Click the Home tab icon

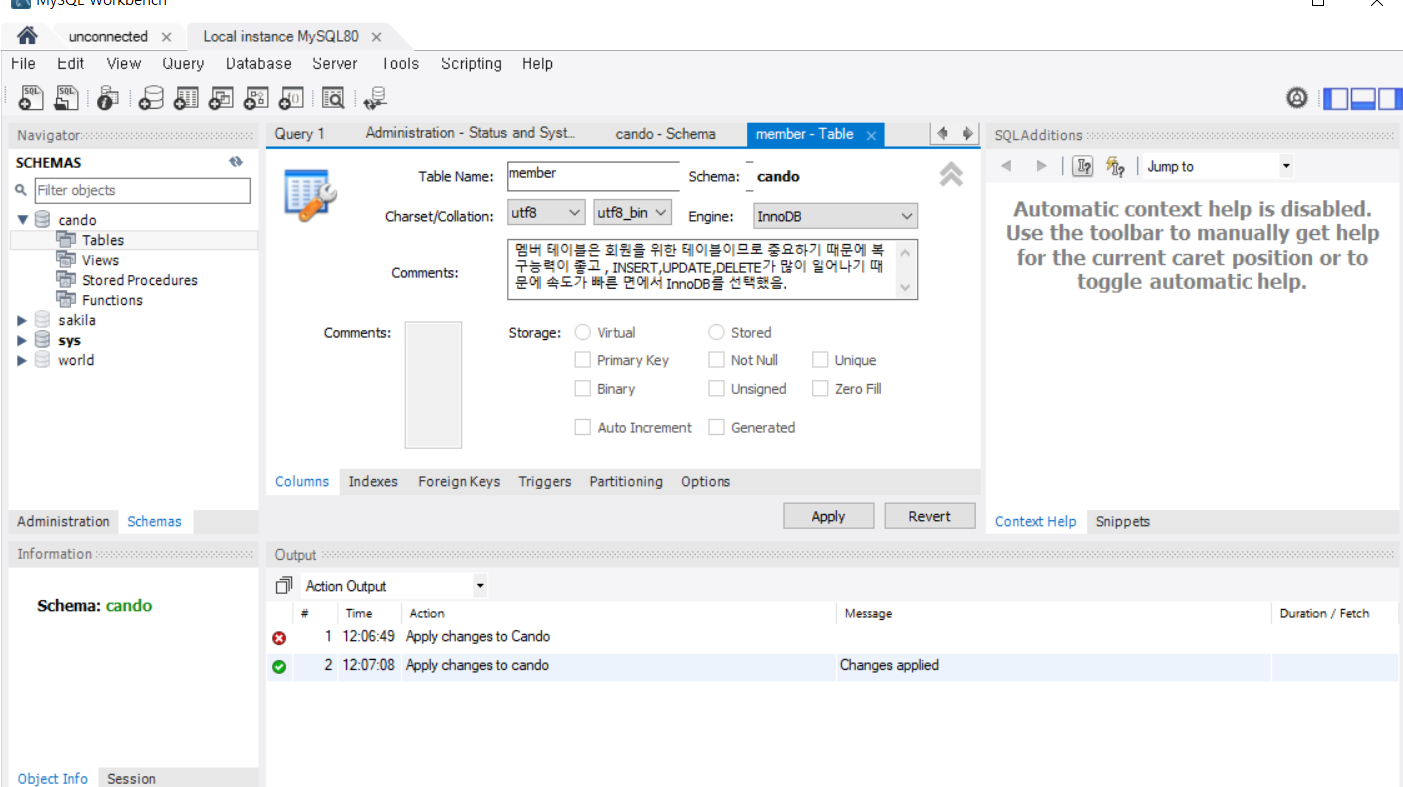27,36
